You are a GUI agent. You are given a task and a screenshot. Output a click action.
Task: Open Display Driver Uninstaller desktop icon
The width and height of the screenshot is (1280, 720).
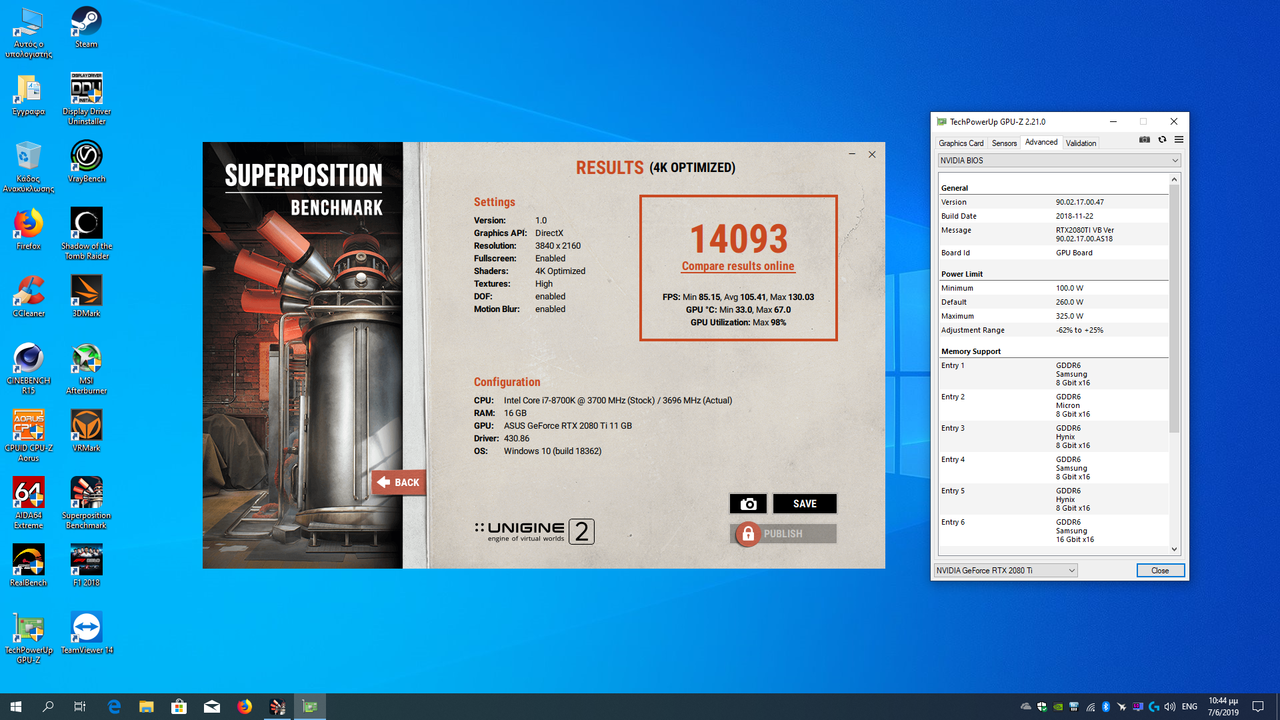click(86, 98)
